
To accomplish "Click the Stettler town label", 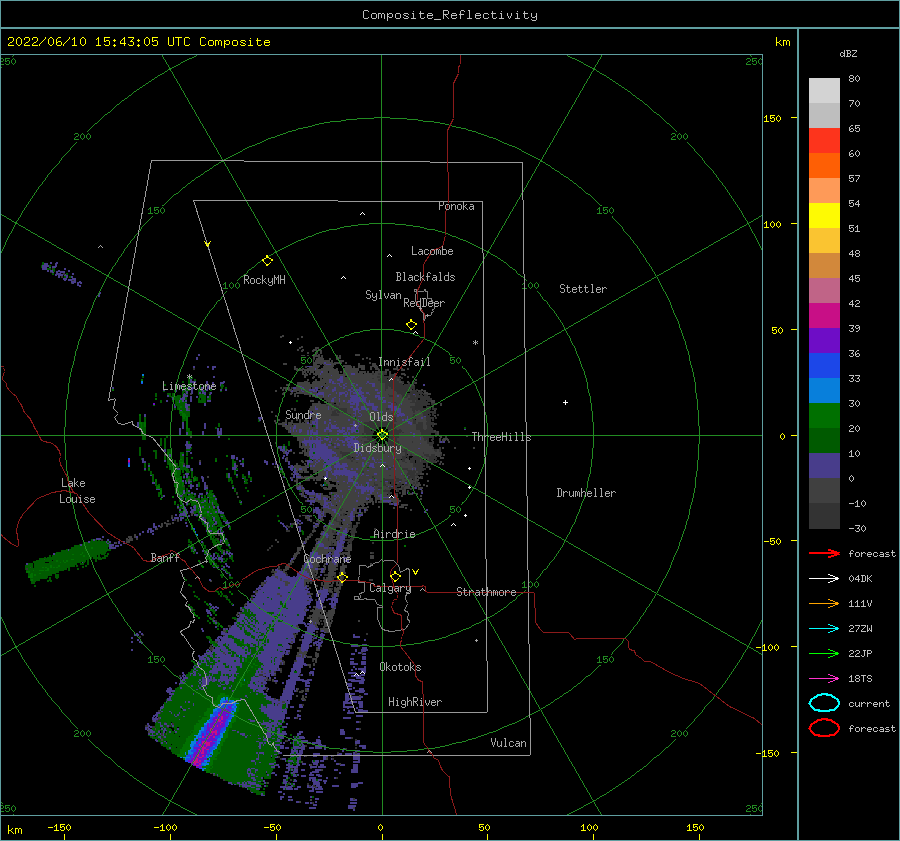I will 583,289.
